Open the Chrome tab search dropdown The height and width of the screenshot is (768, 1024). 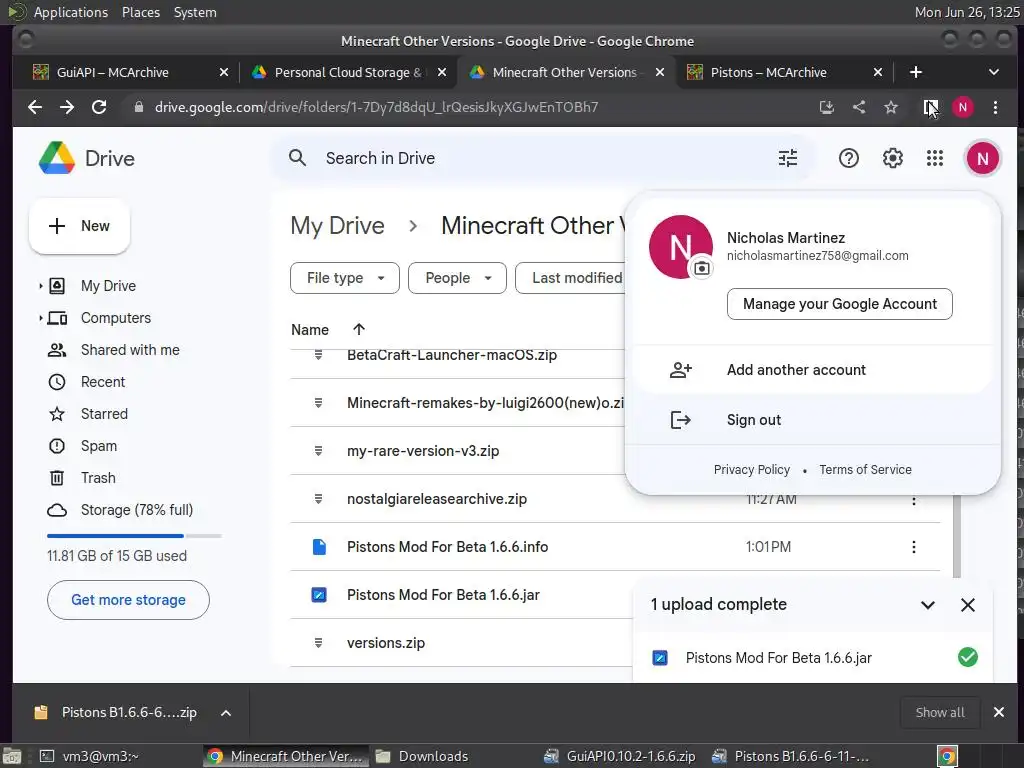click(x=993, y=72)
